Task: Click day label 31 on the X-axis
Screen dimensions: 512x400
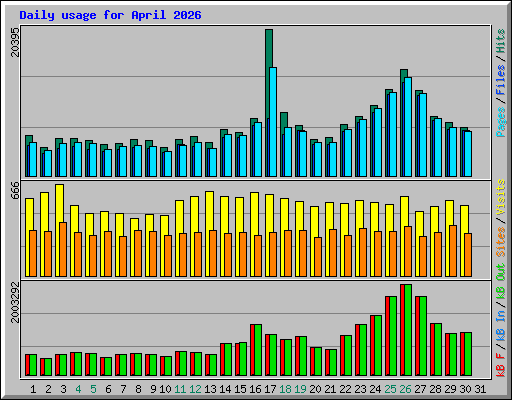Action: click(x=480, y=389)
